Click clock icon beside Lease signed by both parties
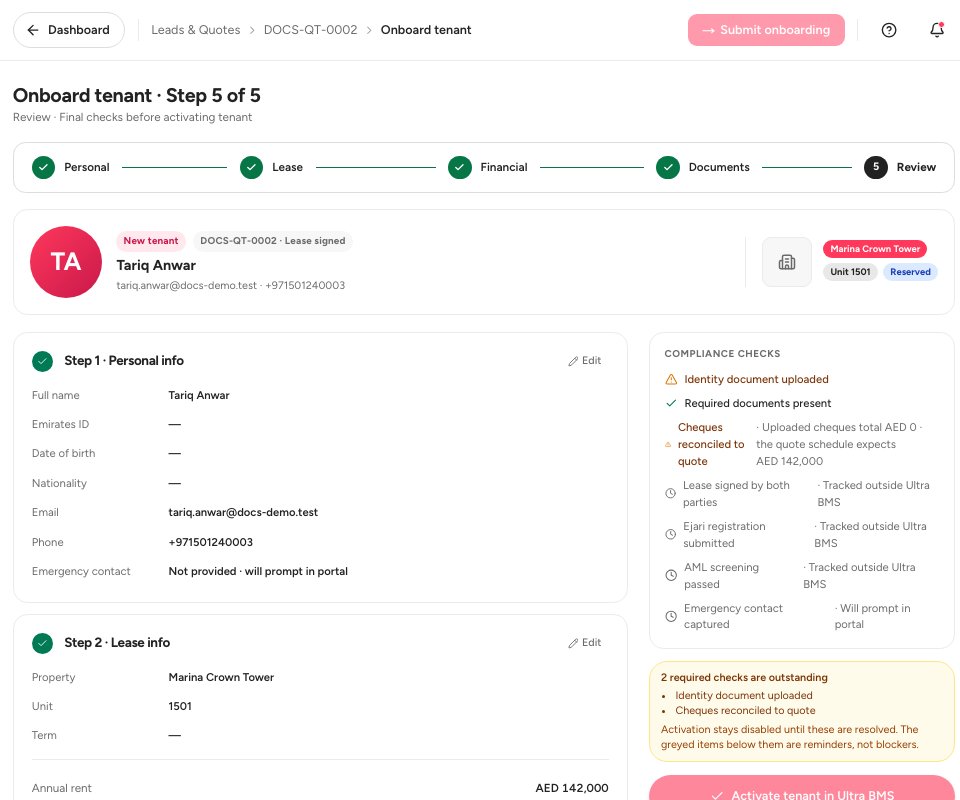The image size is (960, 800). tap(671, 493)
